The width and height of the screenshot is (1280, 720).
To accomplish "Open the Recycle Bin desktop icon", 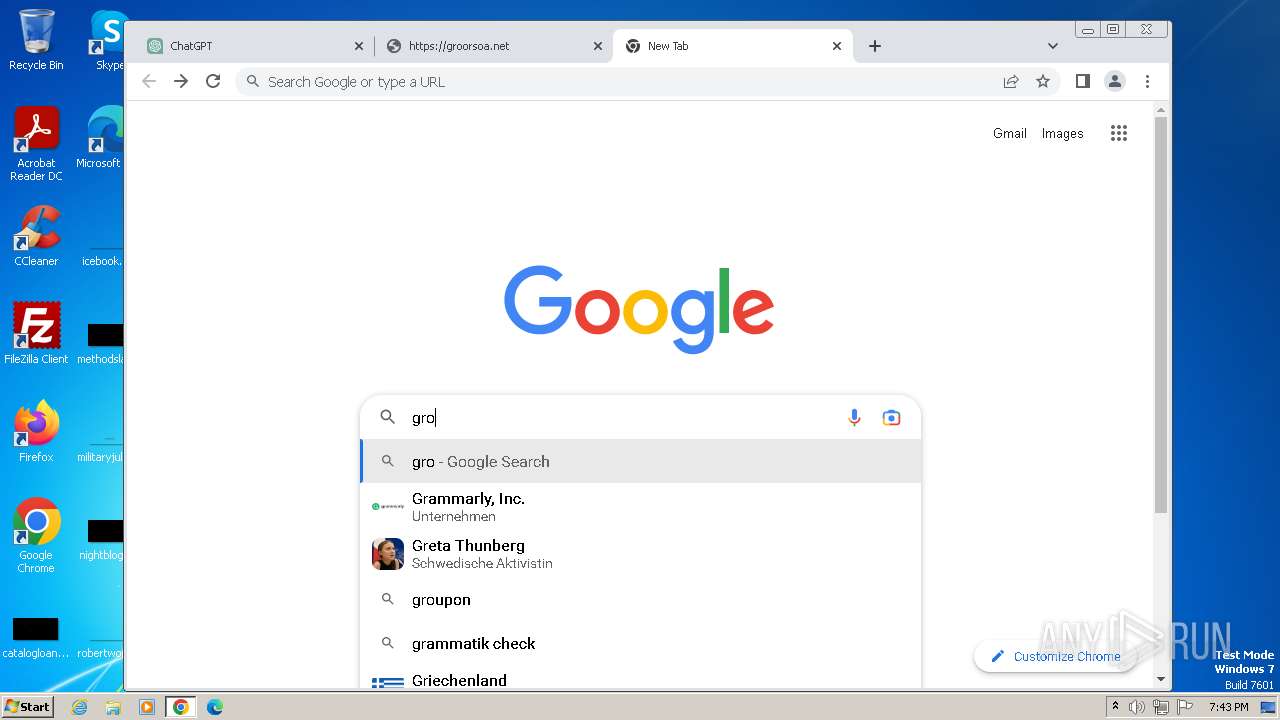I will (x=36, y=40).
